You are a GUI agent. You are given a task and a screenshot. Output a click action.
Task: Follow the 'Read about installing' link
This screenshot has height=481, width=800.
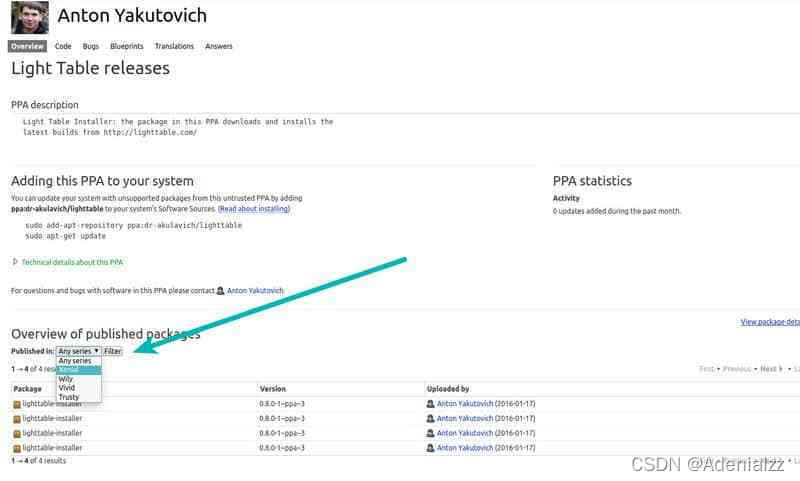[x=254, y=209]
